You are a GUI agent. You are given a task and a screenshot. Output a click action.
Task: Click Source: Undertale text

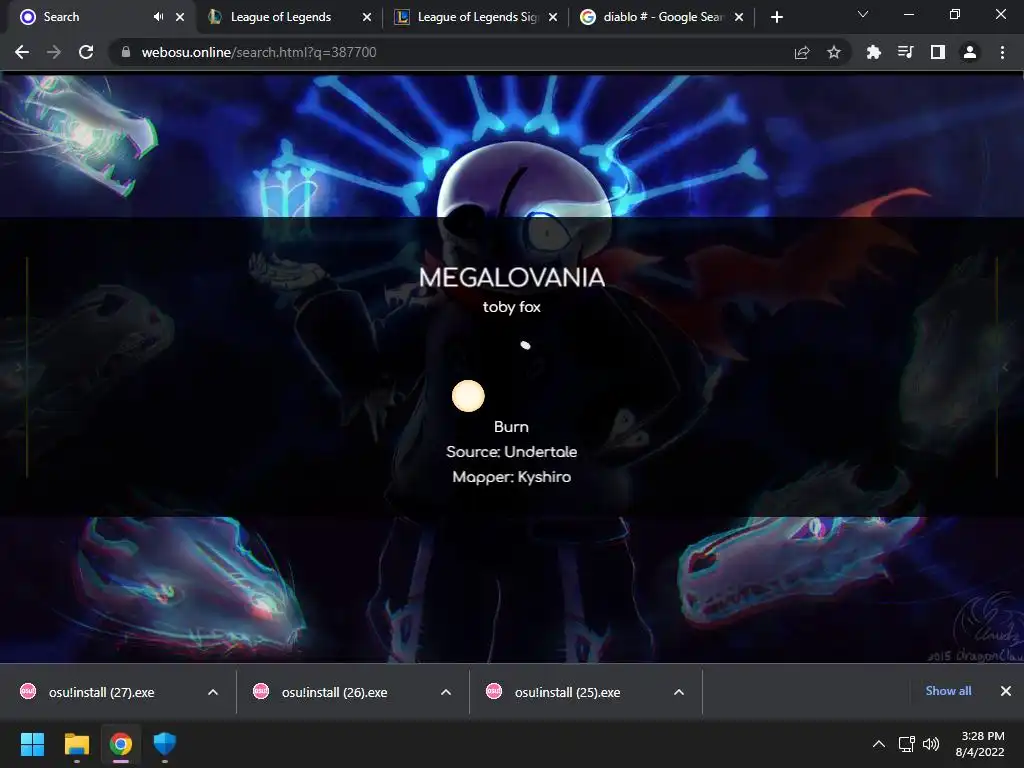(x=511, y=452)
